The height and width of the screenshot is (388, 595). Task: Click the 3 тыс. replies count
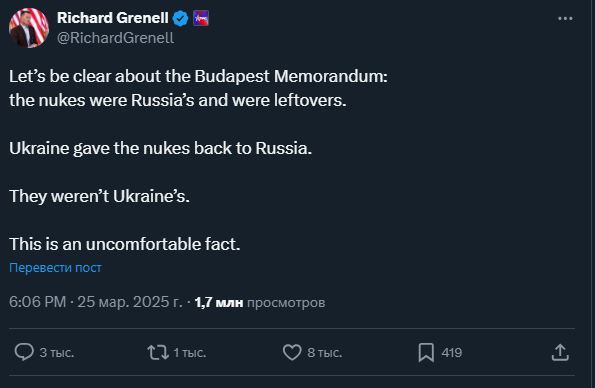point(57,353)
